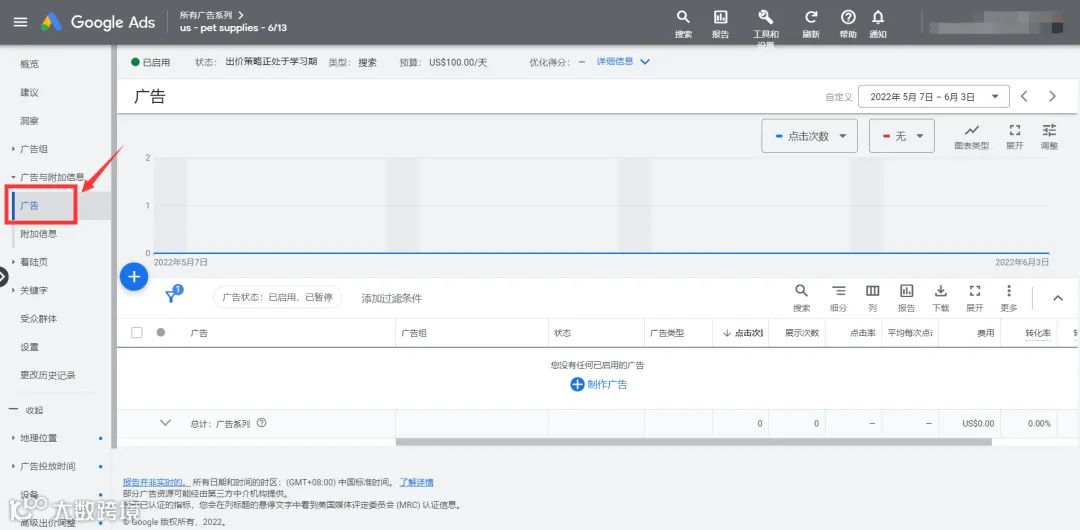Go to next date range arrow
This screenshot has height=530, width=1080.
pyautogui.click(x=1052, y=96)
